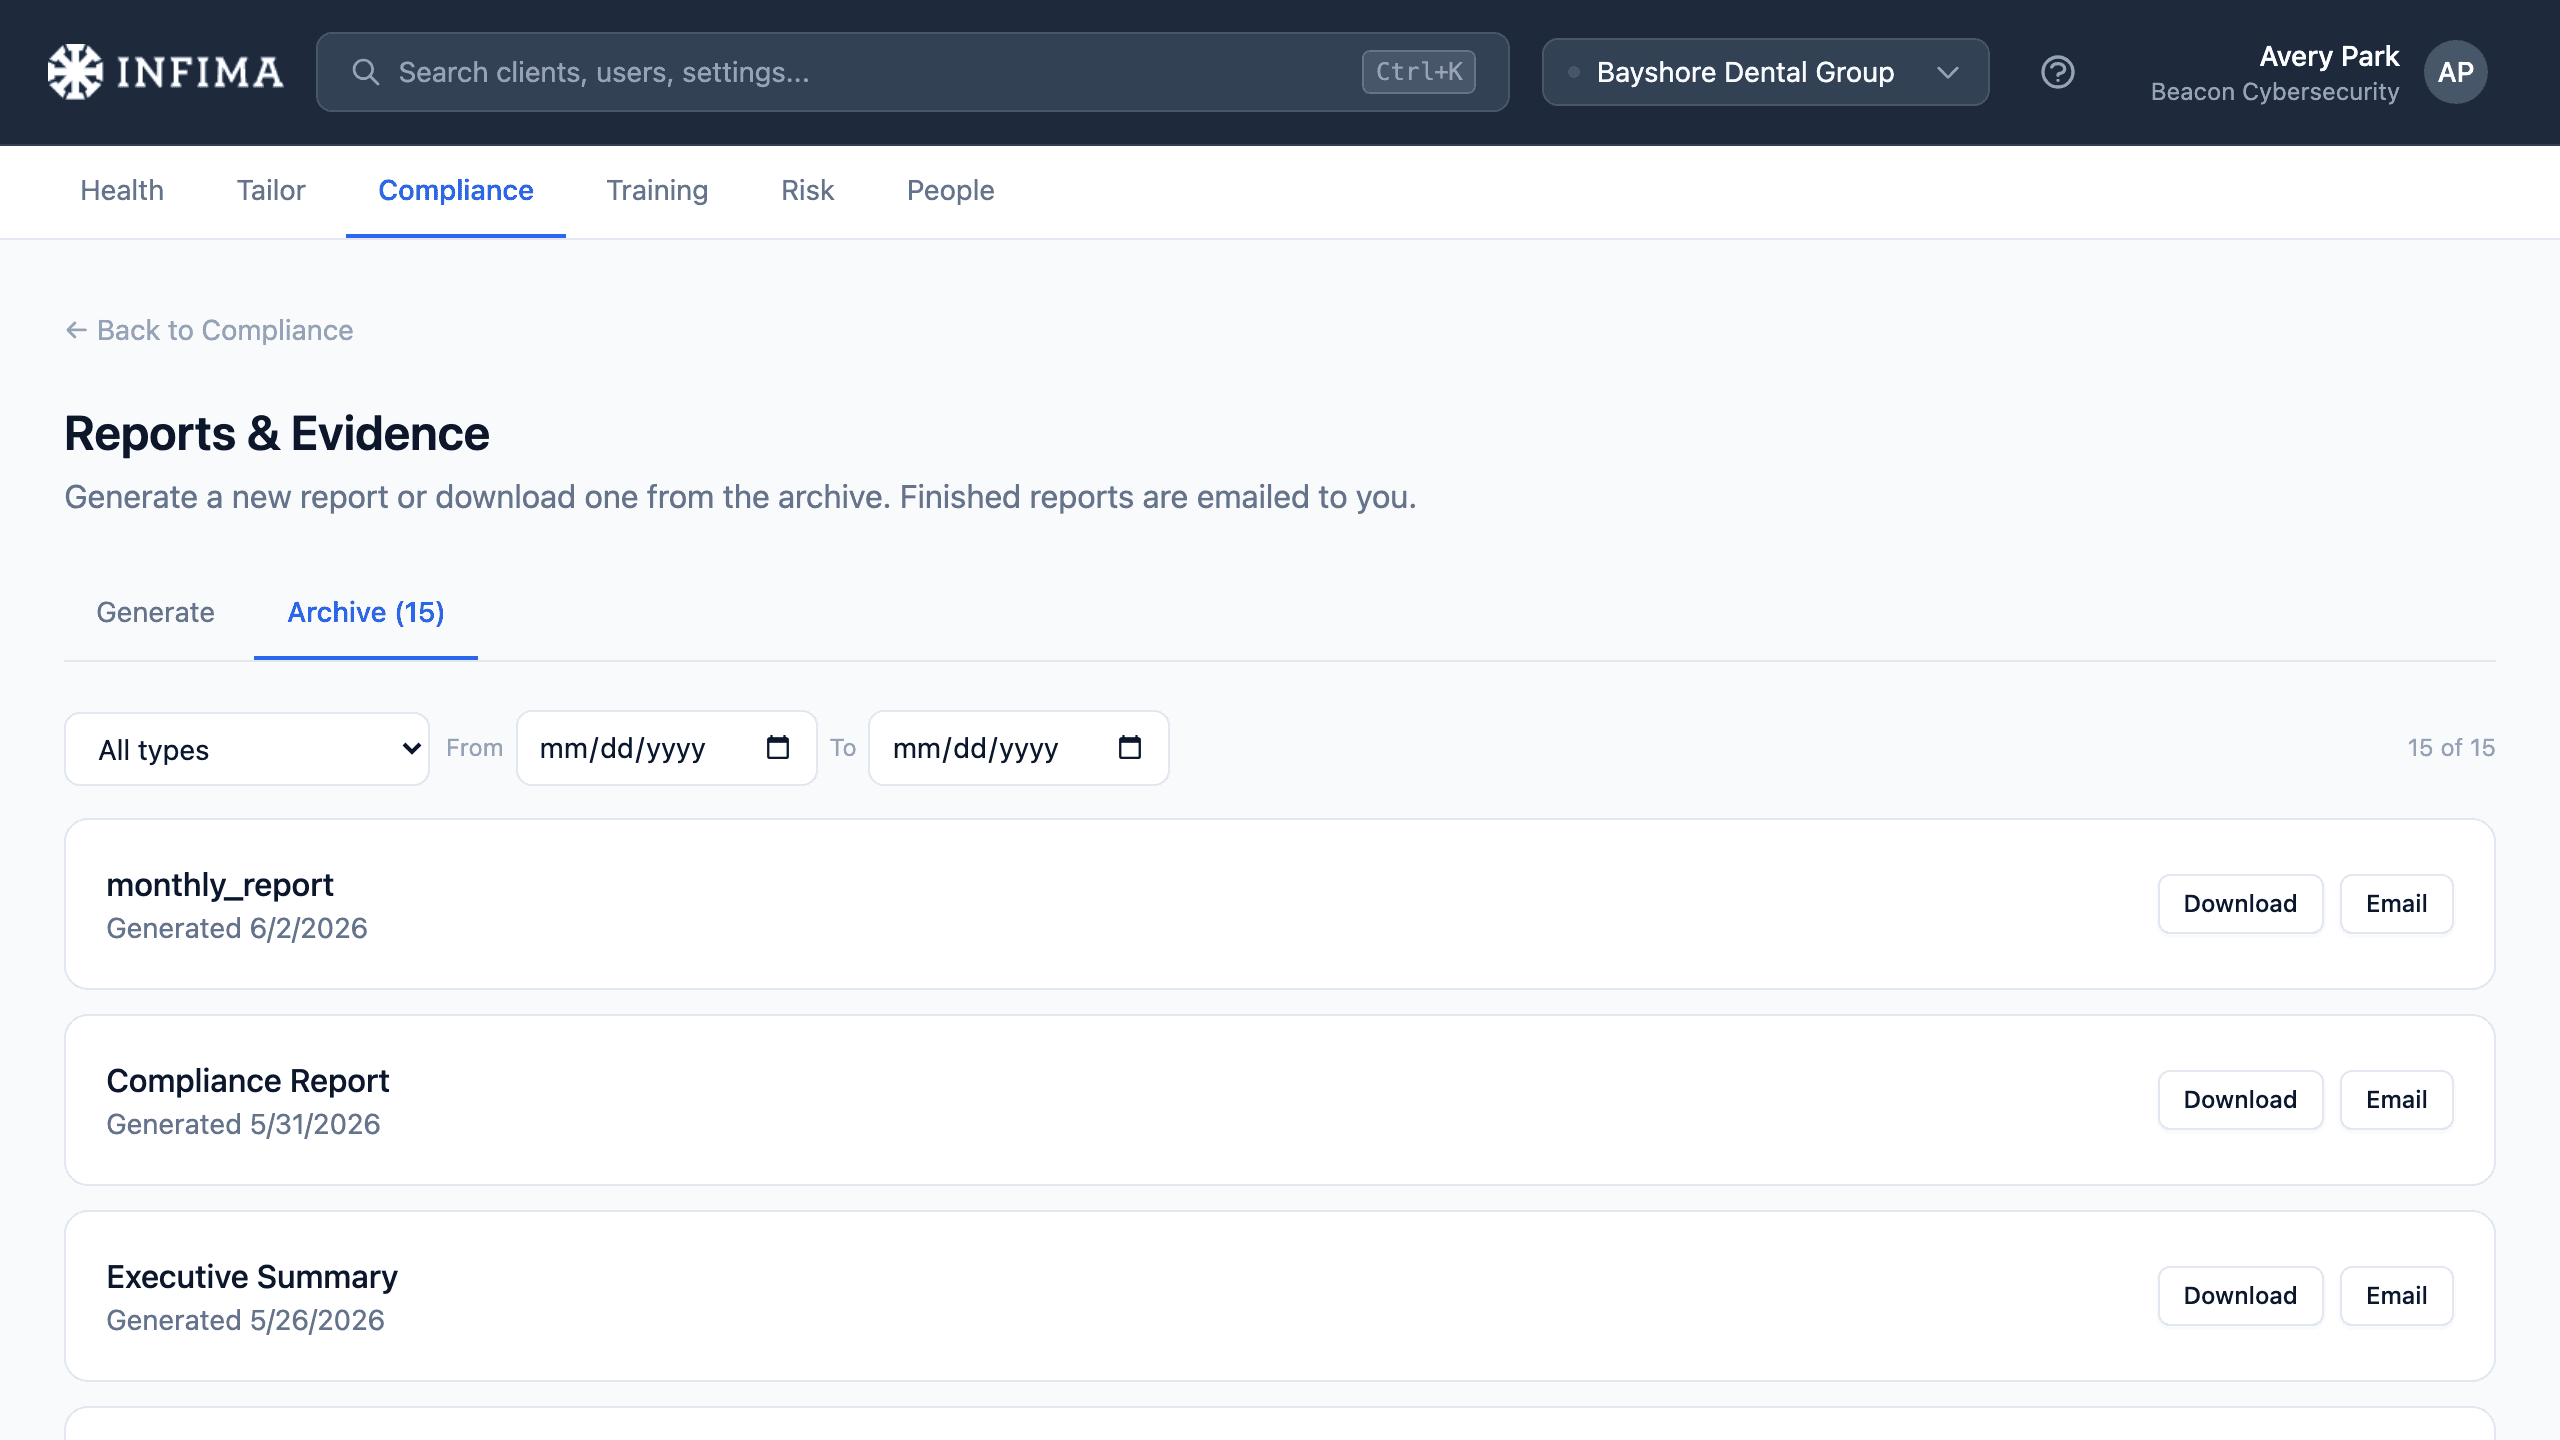Click the 'Generated 5/26/2026' date text
The image size is (2560, 1440).
coord(245,1321)
